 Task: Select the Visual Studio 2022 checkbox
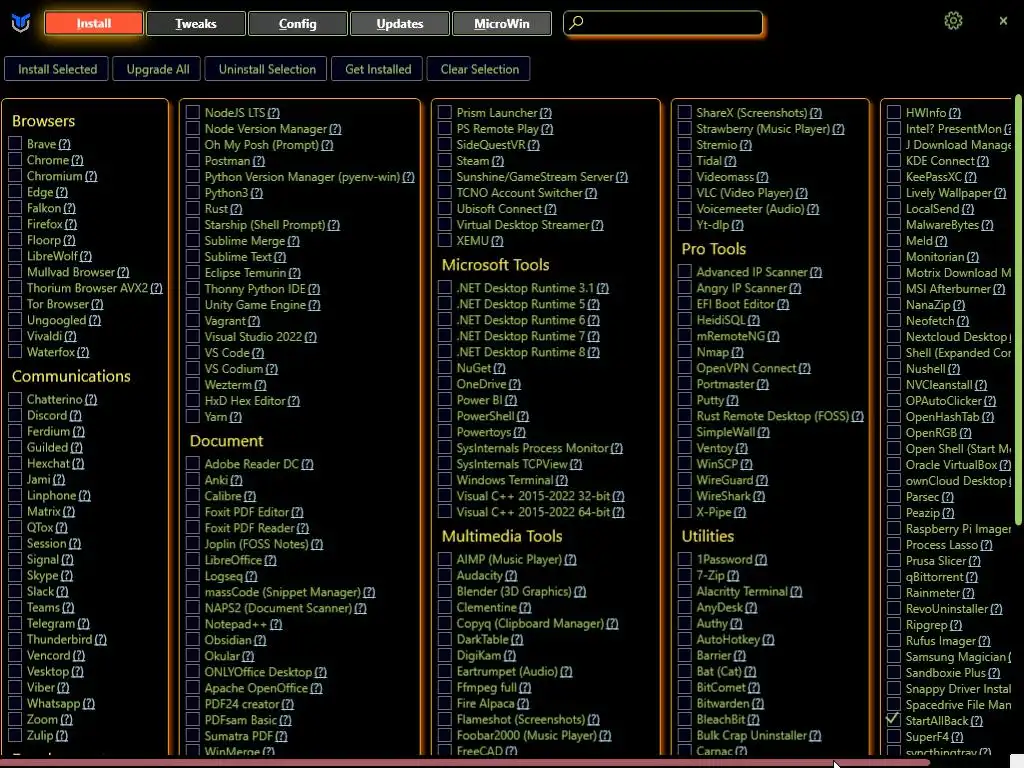pos(193,336)
